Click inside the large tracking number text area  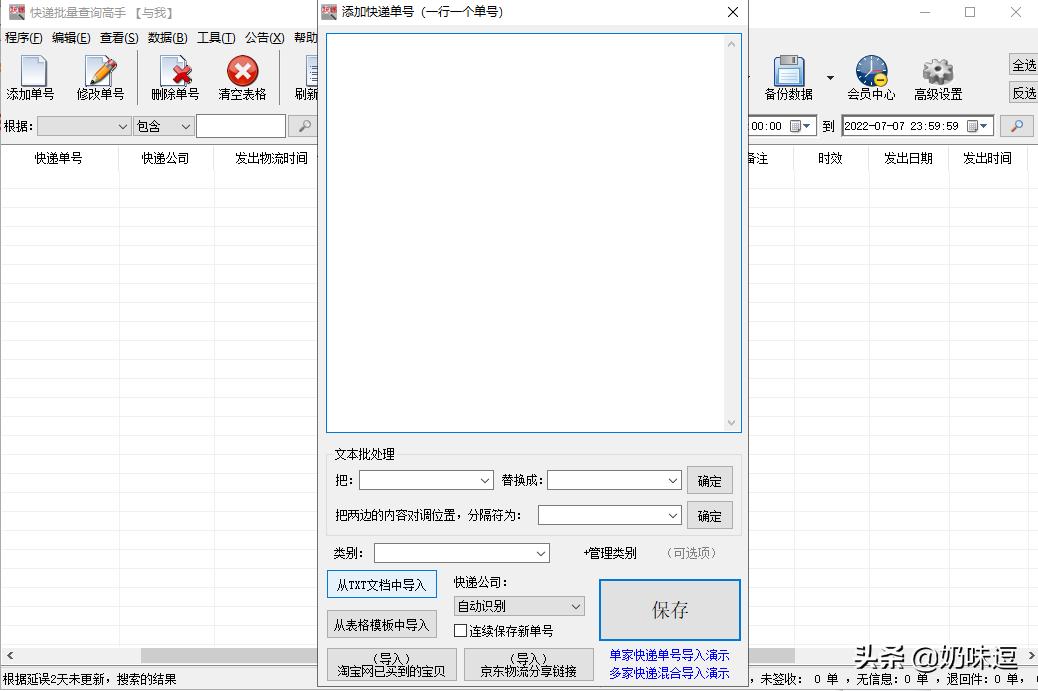tap(530, 230)
